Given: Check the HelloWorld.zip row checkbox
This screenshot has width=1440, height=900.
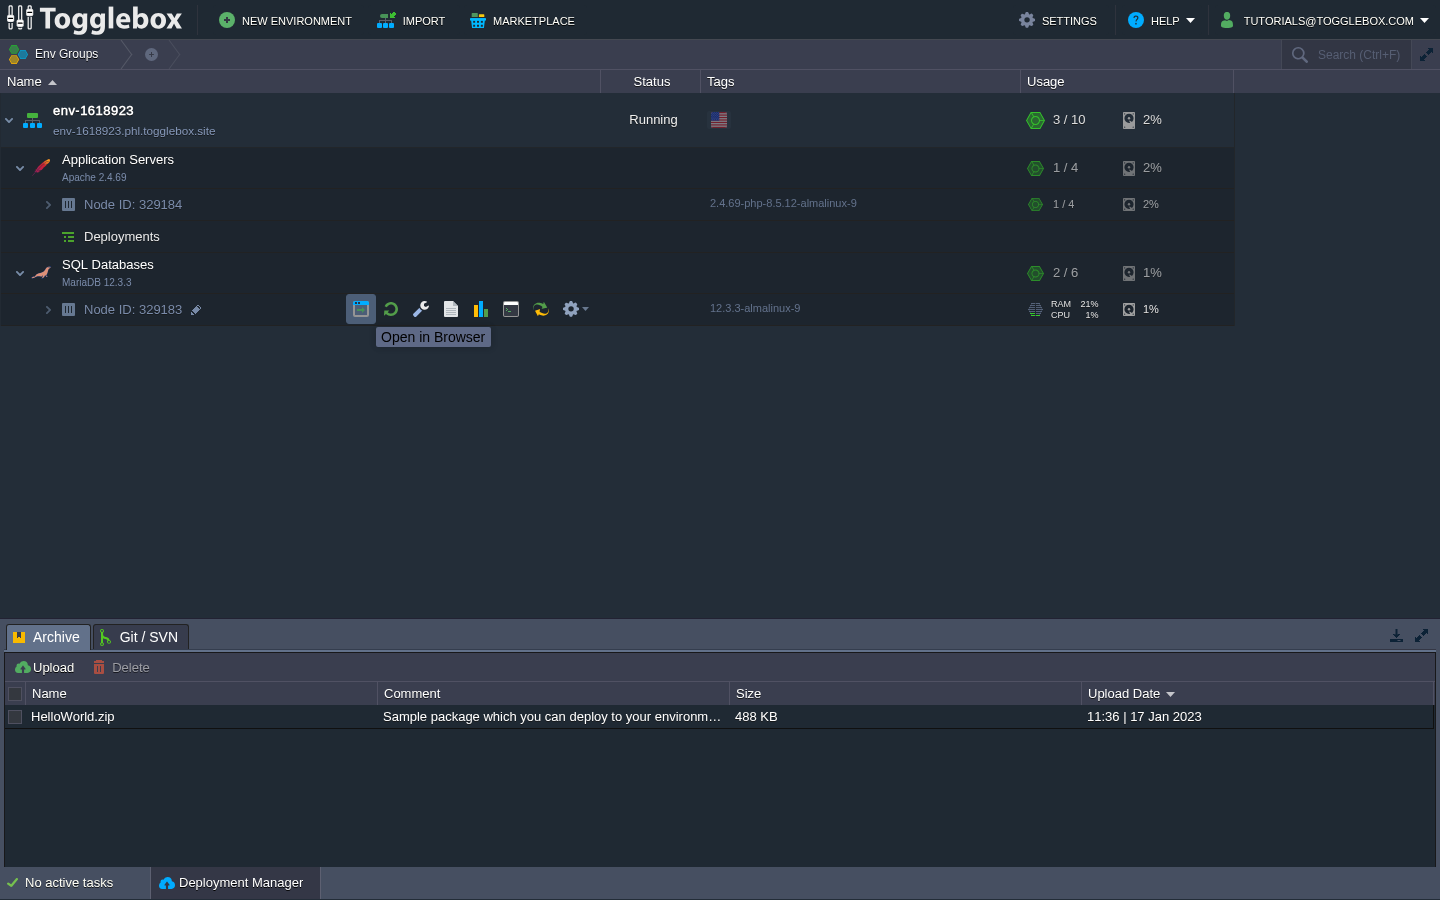Looking at the screenshot, I should (x=15, y=717).
